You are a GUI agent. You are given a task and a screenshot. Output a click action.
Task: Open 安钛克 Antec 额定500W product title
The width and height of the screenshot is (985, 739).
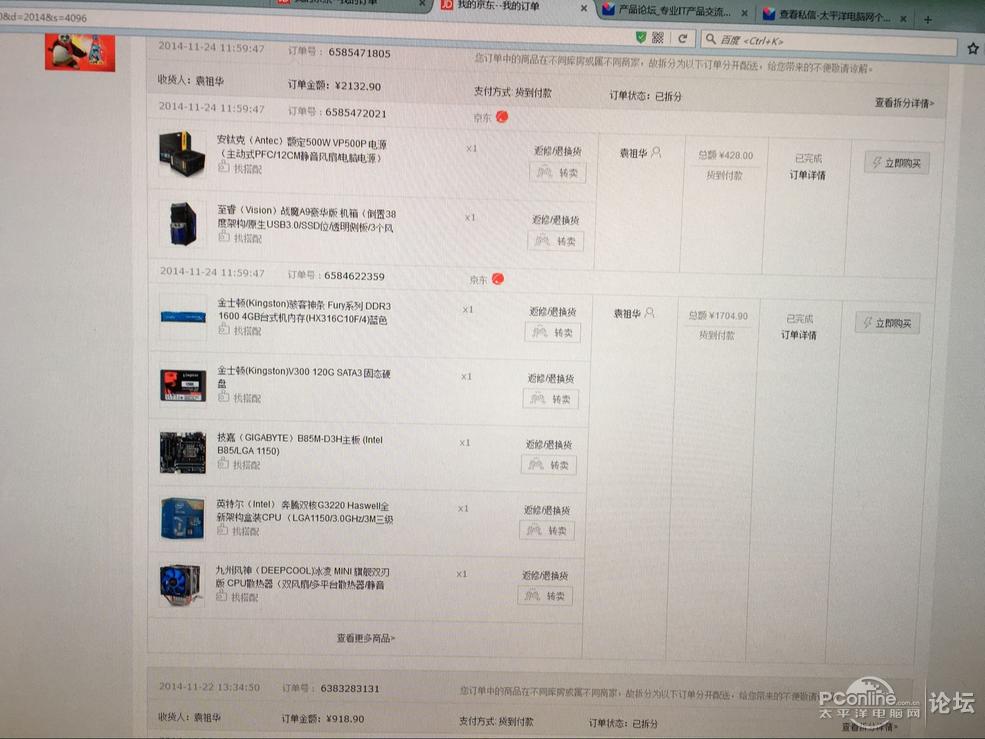302,150
